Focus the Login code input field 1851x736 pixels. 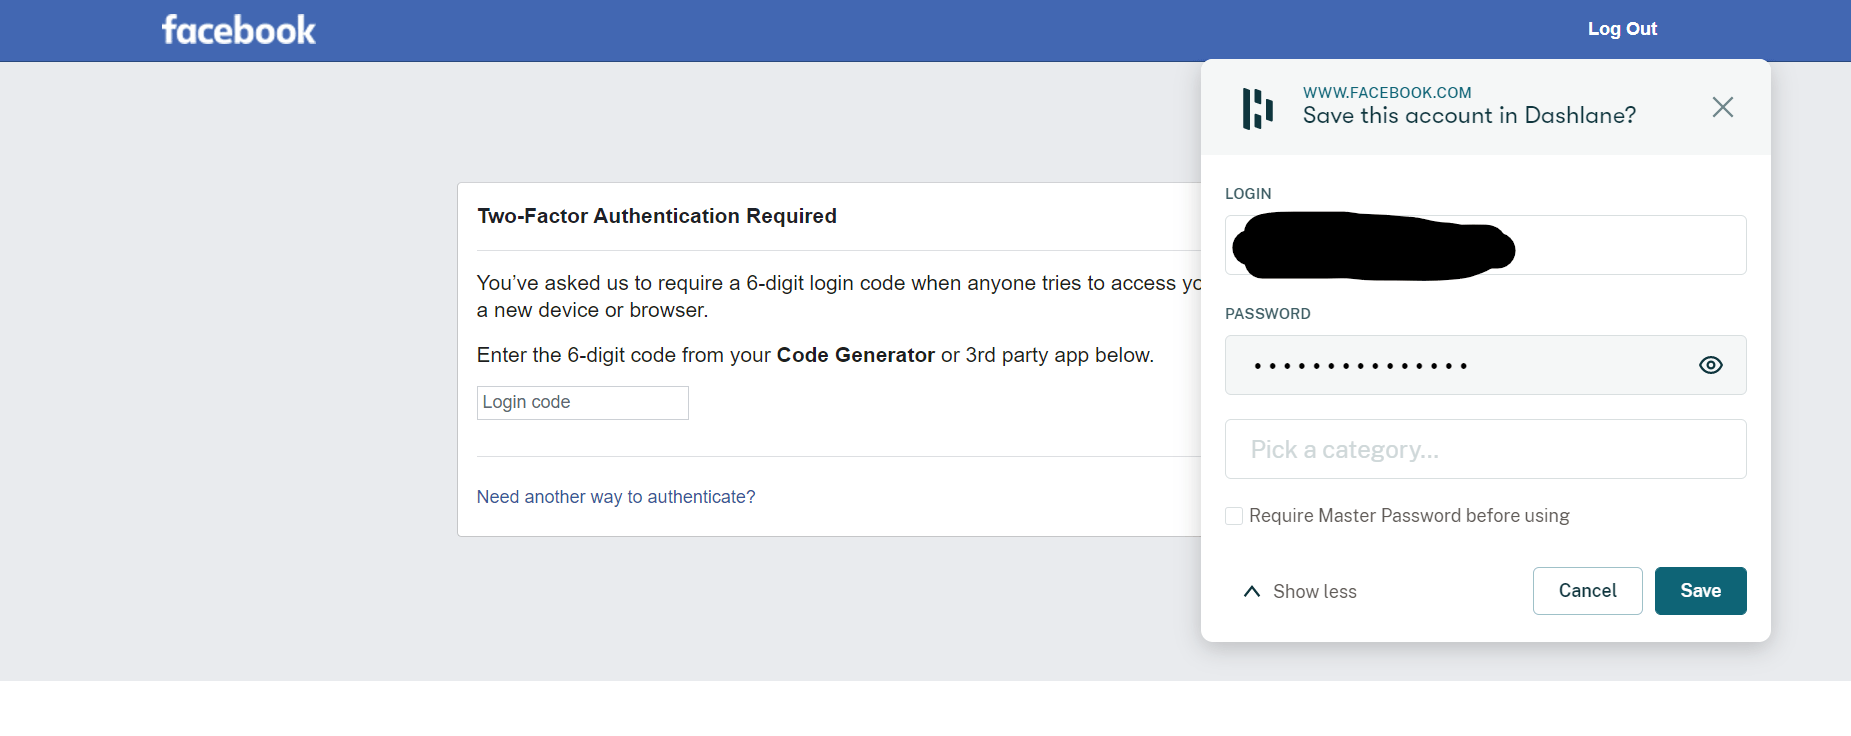(x=582, y=403)
